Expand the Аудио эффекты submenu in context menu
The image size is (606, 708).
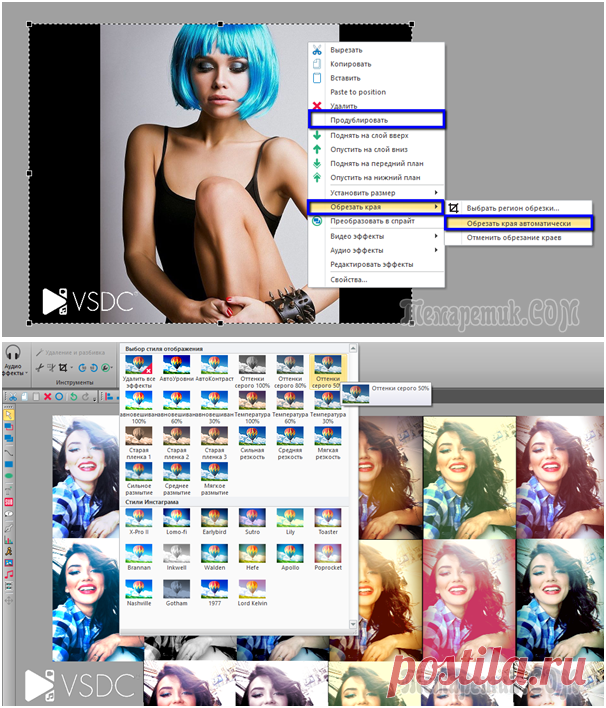436,250
